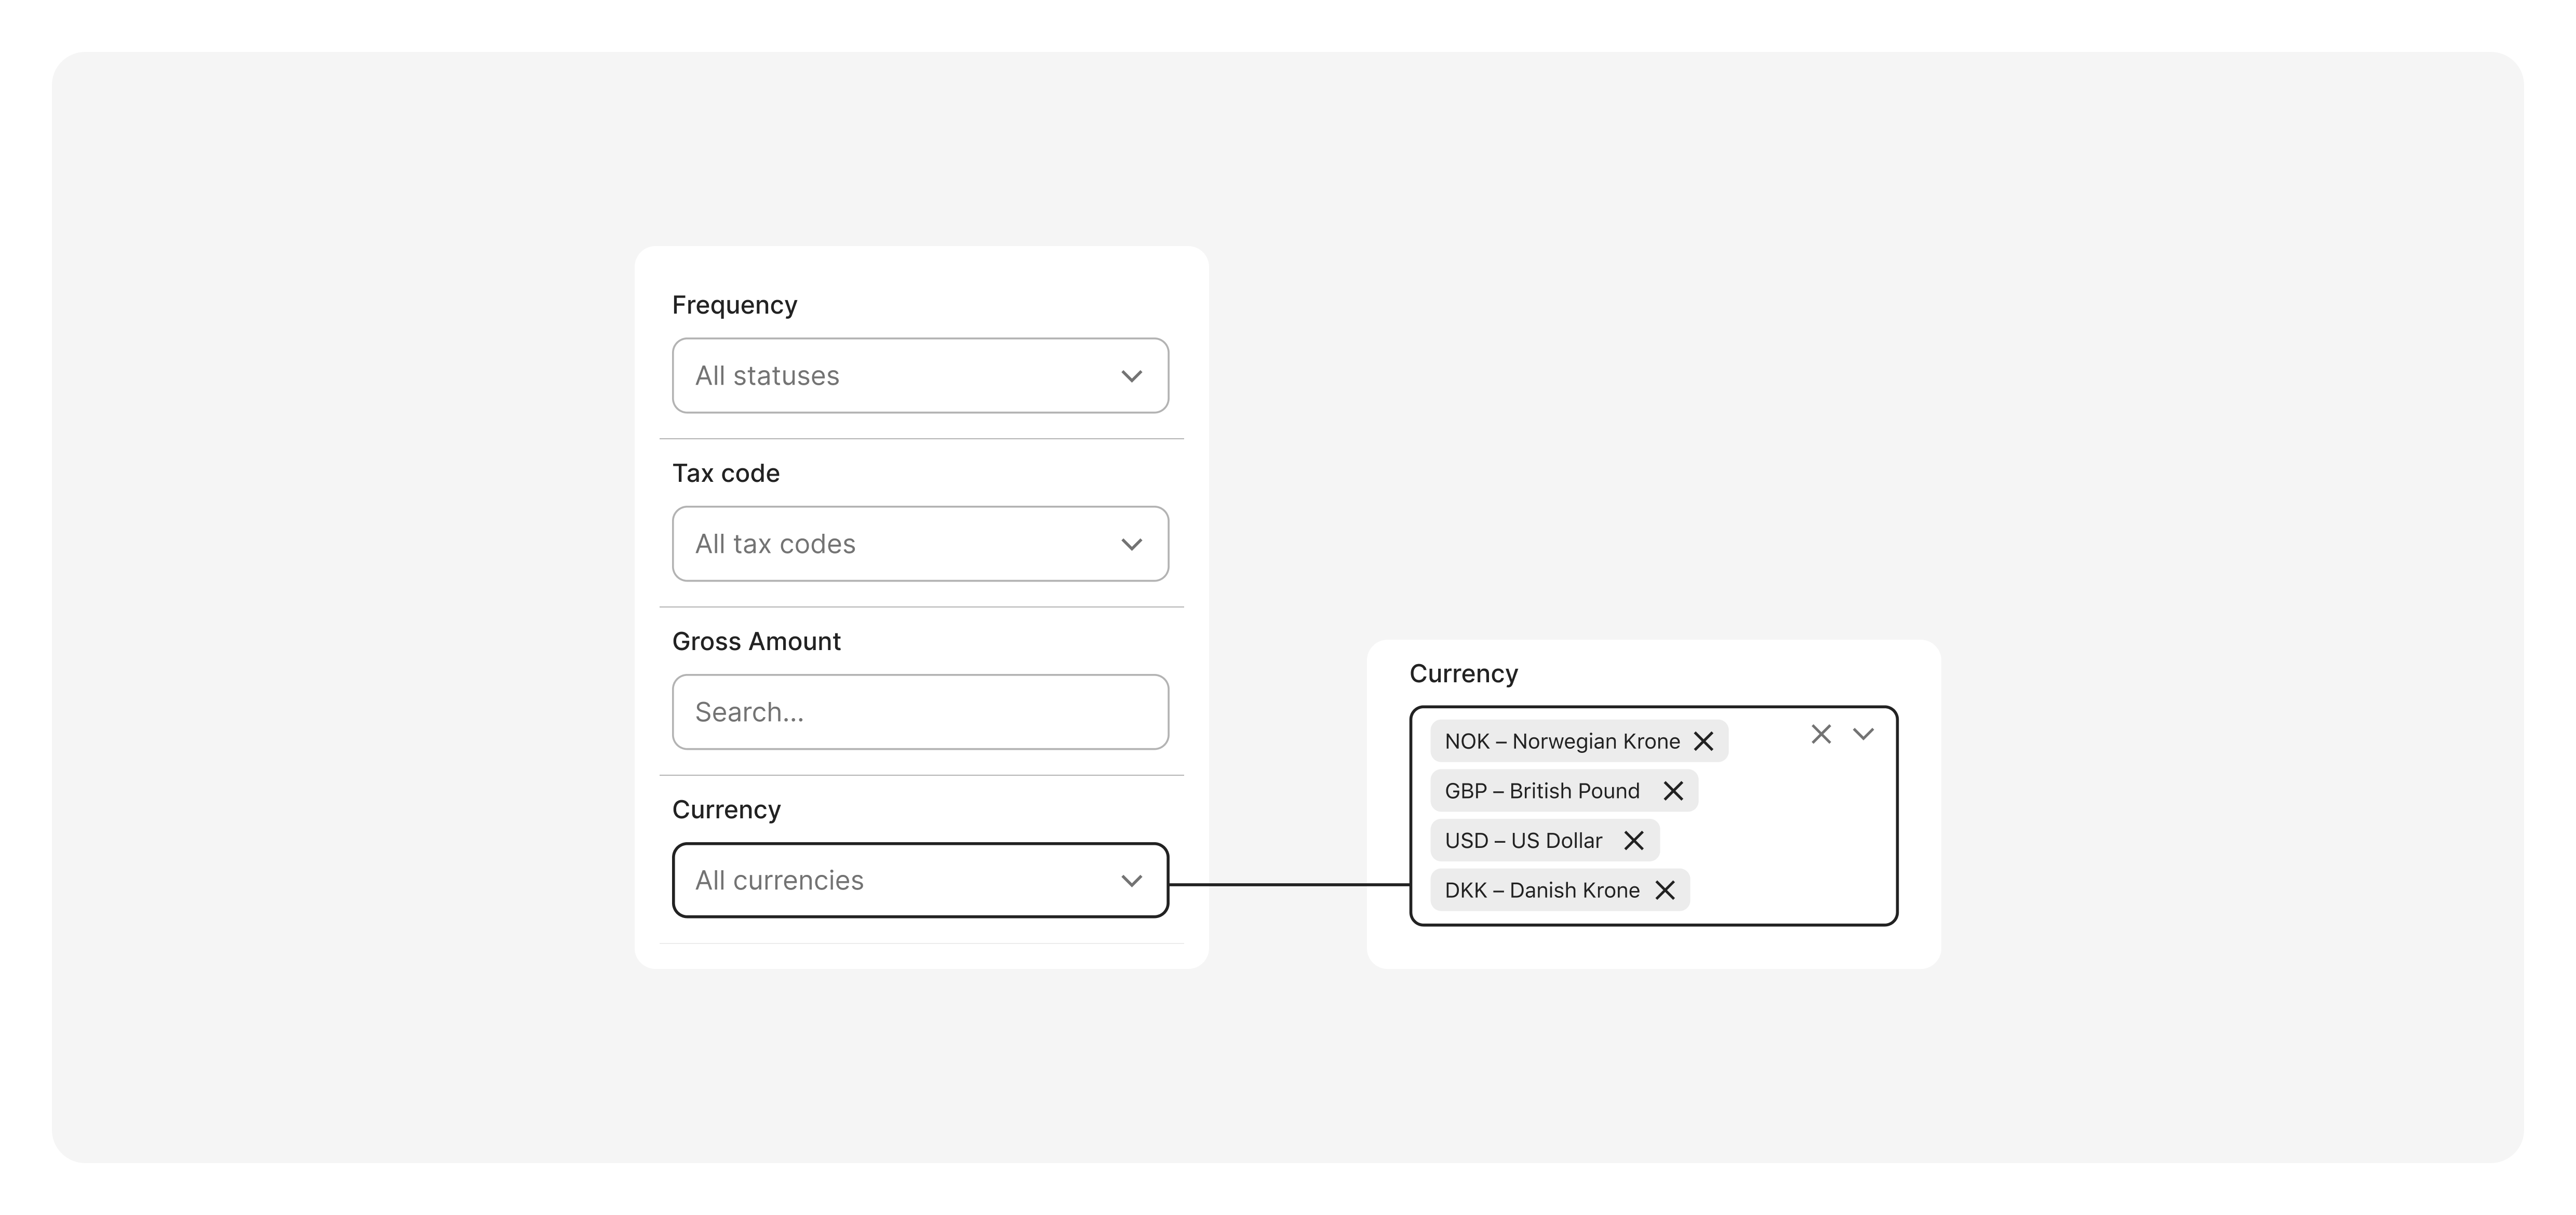Click the Tax code dropdown chevron arrow

(x=1132, y=544)
